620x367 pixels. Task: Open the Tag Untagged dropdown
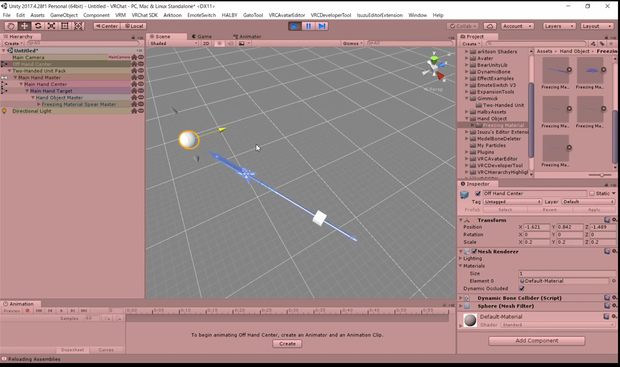(x=512, y=202)
